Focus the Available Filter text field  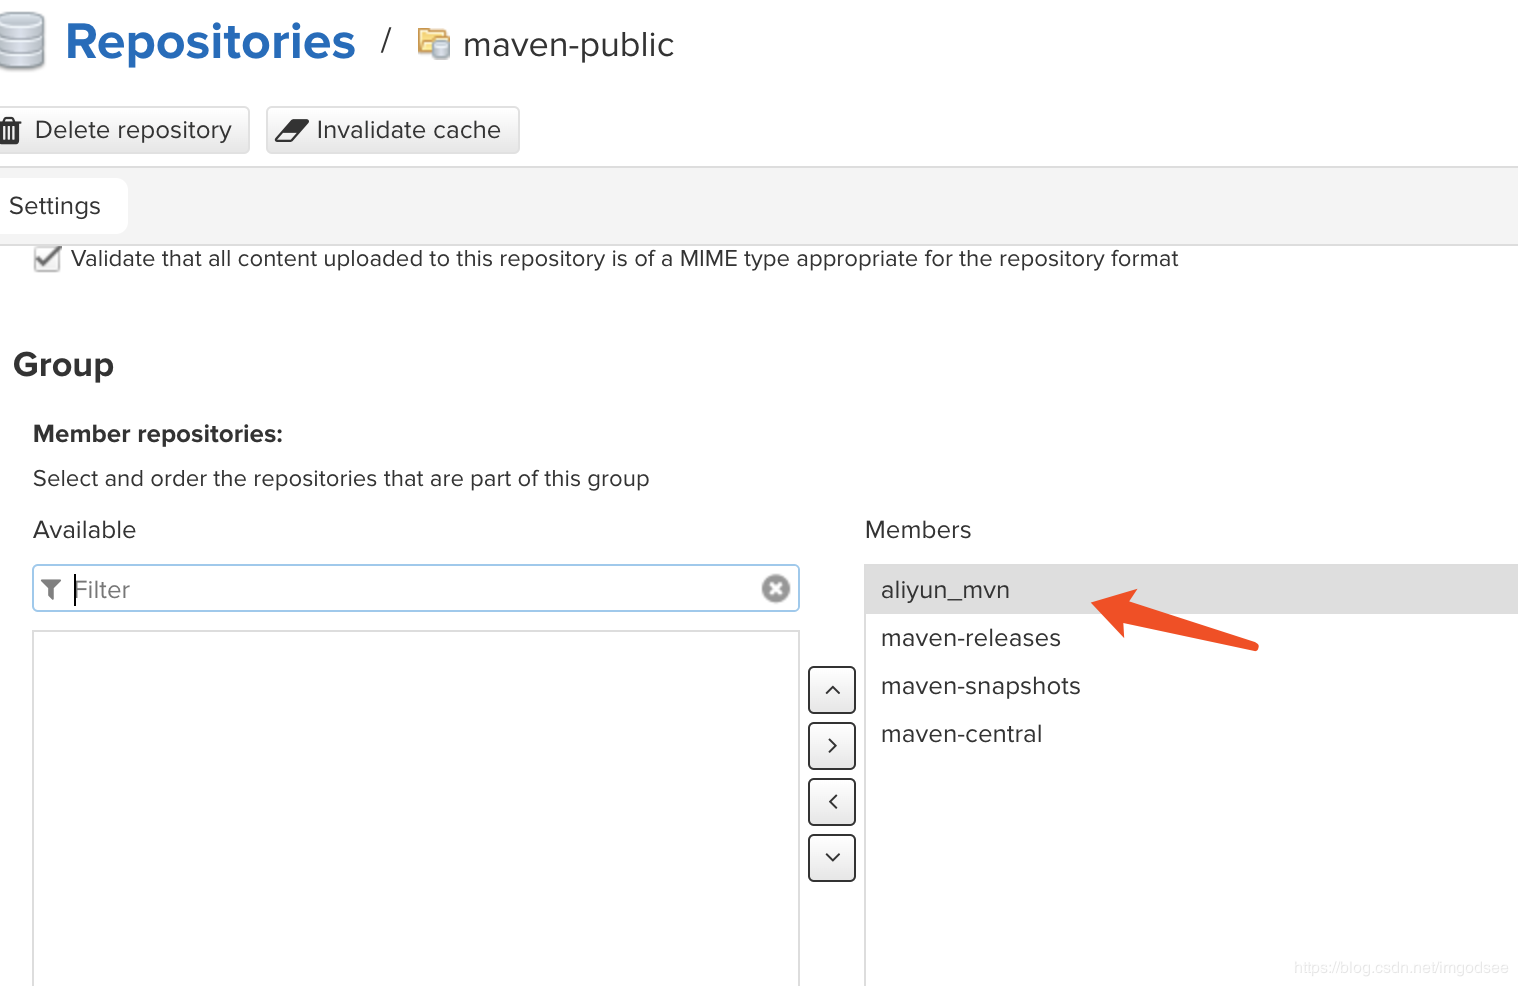(x=416, y=589)
